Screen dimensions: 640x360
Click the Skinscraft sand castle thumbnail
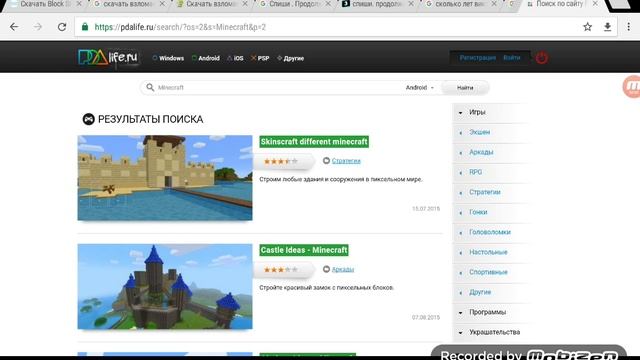coord(165,178)
